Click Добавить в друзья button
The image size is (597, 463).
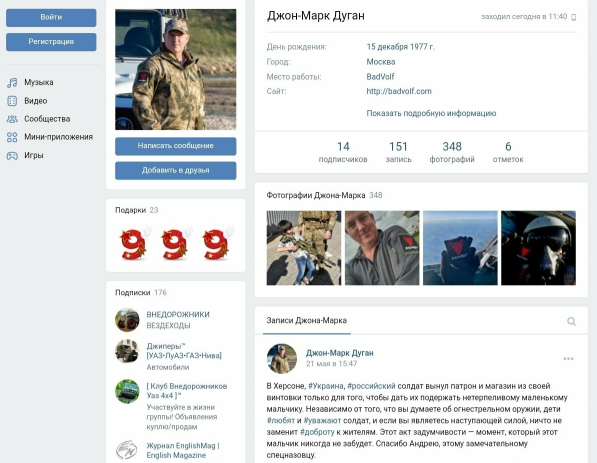(176, 171)
